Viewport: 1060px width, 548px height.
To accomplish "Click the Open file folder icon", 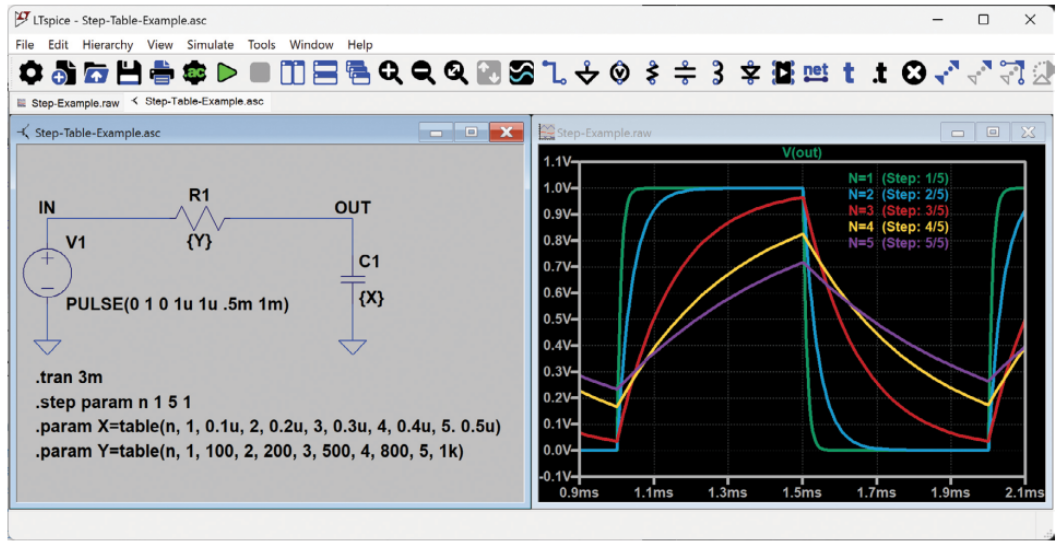I will [x=96, y=72].
